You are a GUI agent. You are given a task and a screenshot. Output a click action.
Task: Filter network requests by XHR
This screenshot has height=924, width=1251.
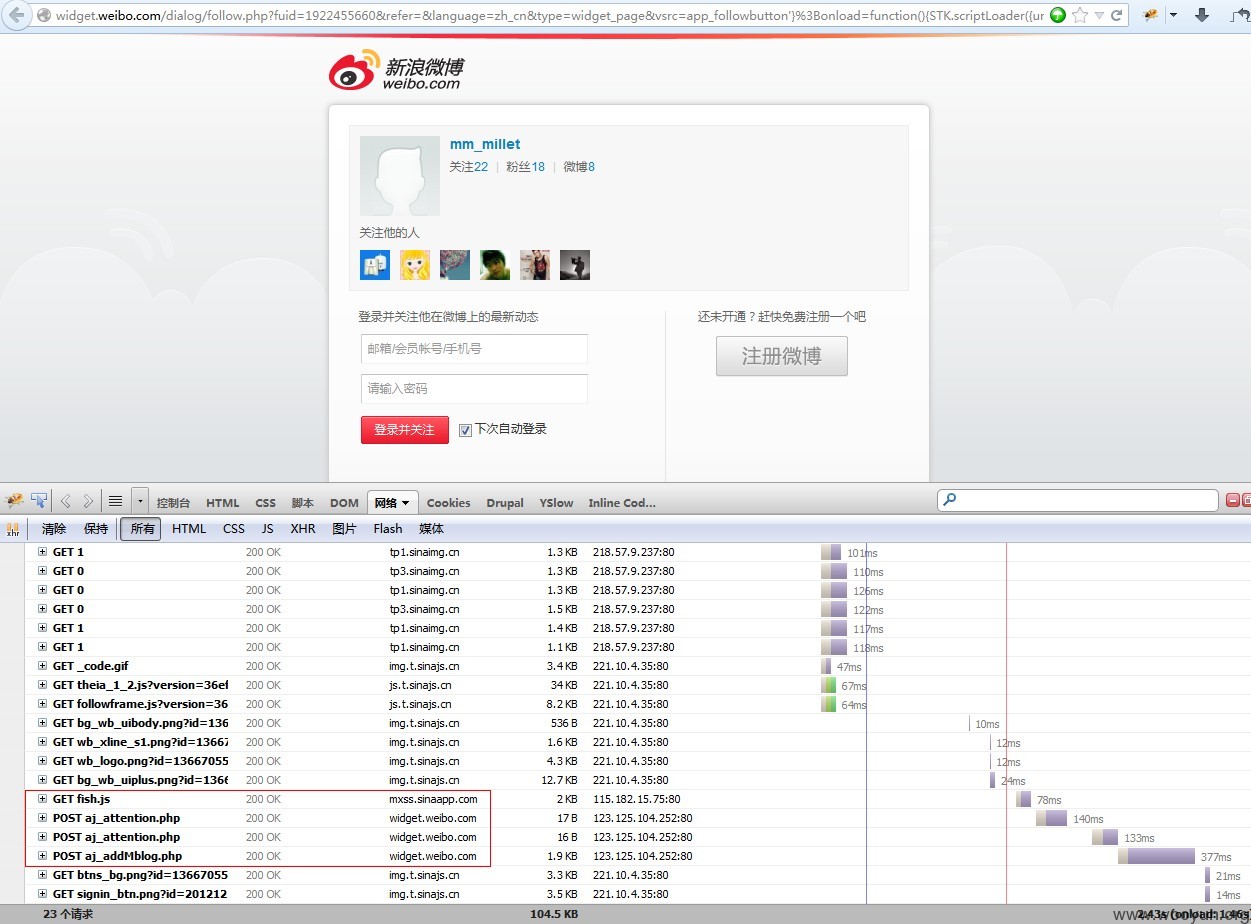pyautogui.click(x=303, y=529)
